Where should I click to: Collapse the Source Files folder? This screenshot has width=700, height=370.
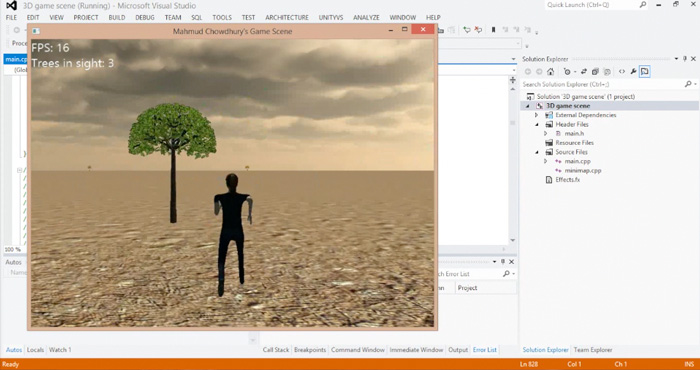click(537, 152)
